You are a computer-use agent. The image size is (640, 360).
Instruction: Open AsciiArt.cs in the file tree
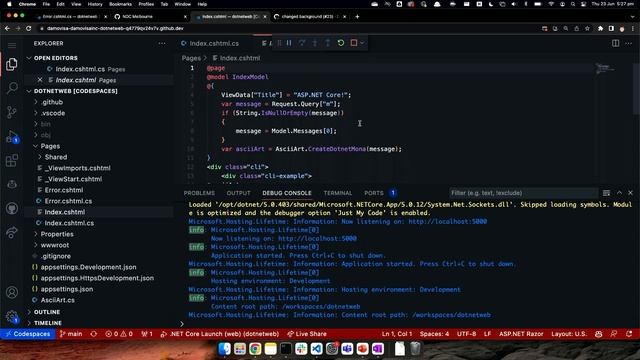58,300
